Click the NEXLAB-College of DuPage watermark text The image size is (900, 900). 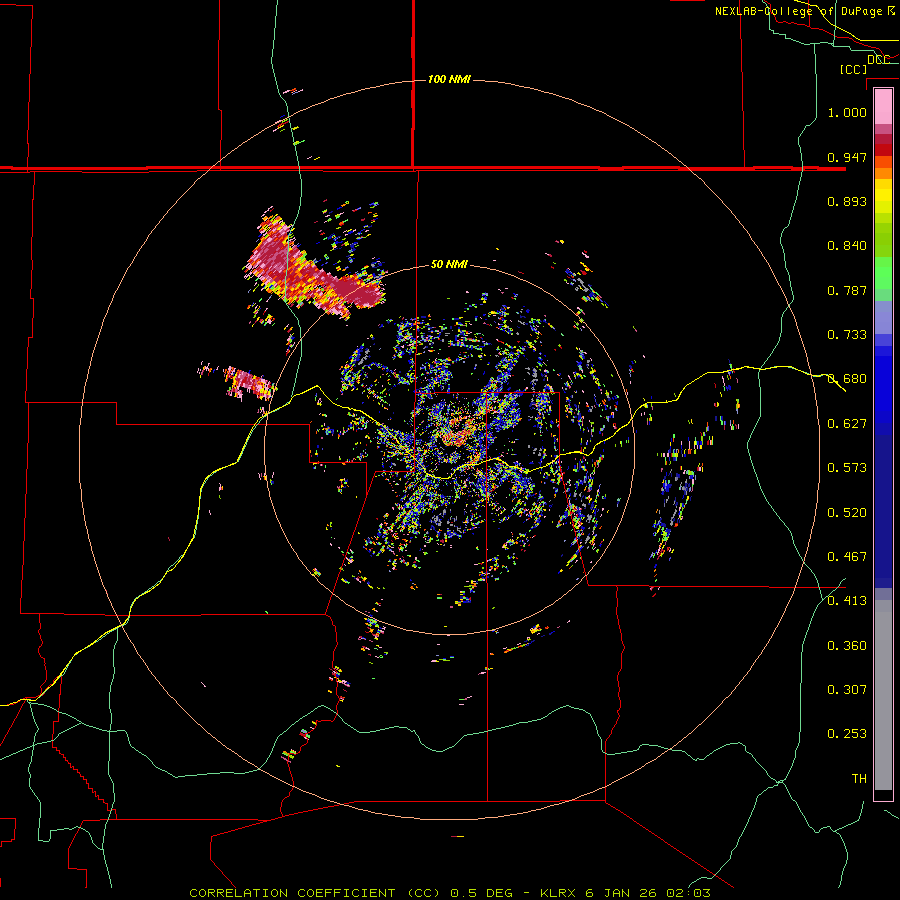(x=805, y=11)
